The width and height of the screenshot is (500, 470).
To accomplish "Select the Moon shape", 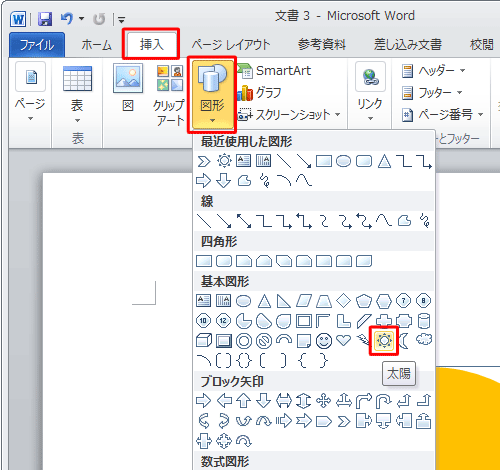I will [x=404, y=341].
